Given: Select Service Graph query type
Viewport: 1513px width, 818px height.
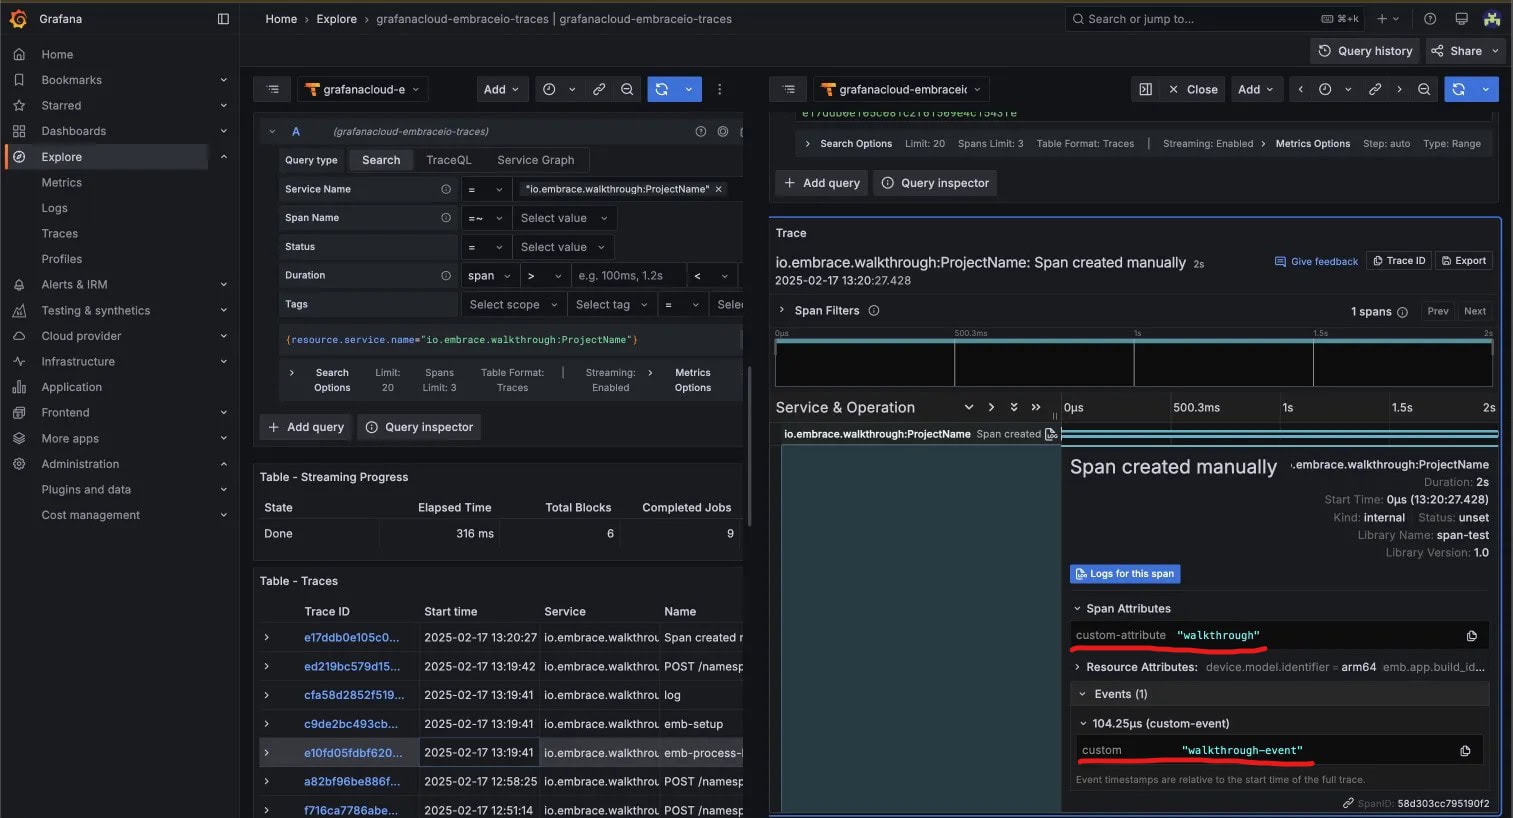Looking at the screenshot, I should click(535, 160).
